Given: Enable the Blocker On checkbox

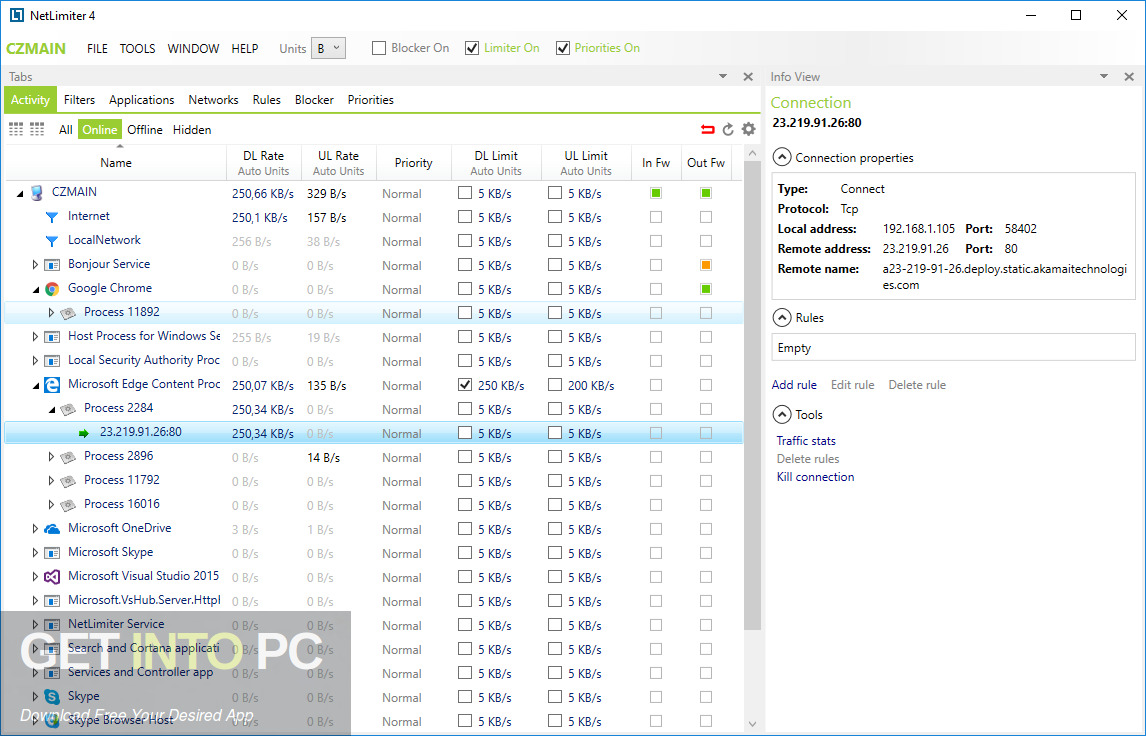Looking at the screenshot, I should [x=379, y=48].
